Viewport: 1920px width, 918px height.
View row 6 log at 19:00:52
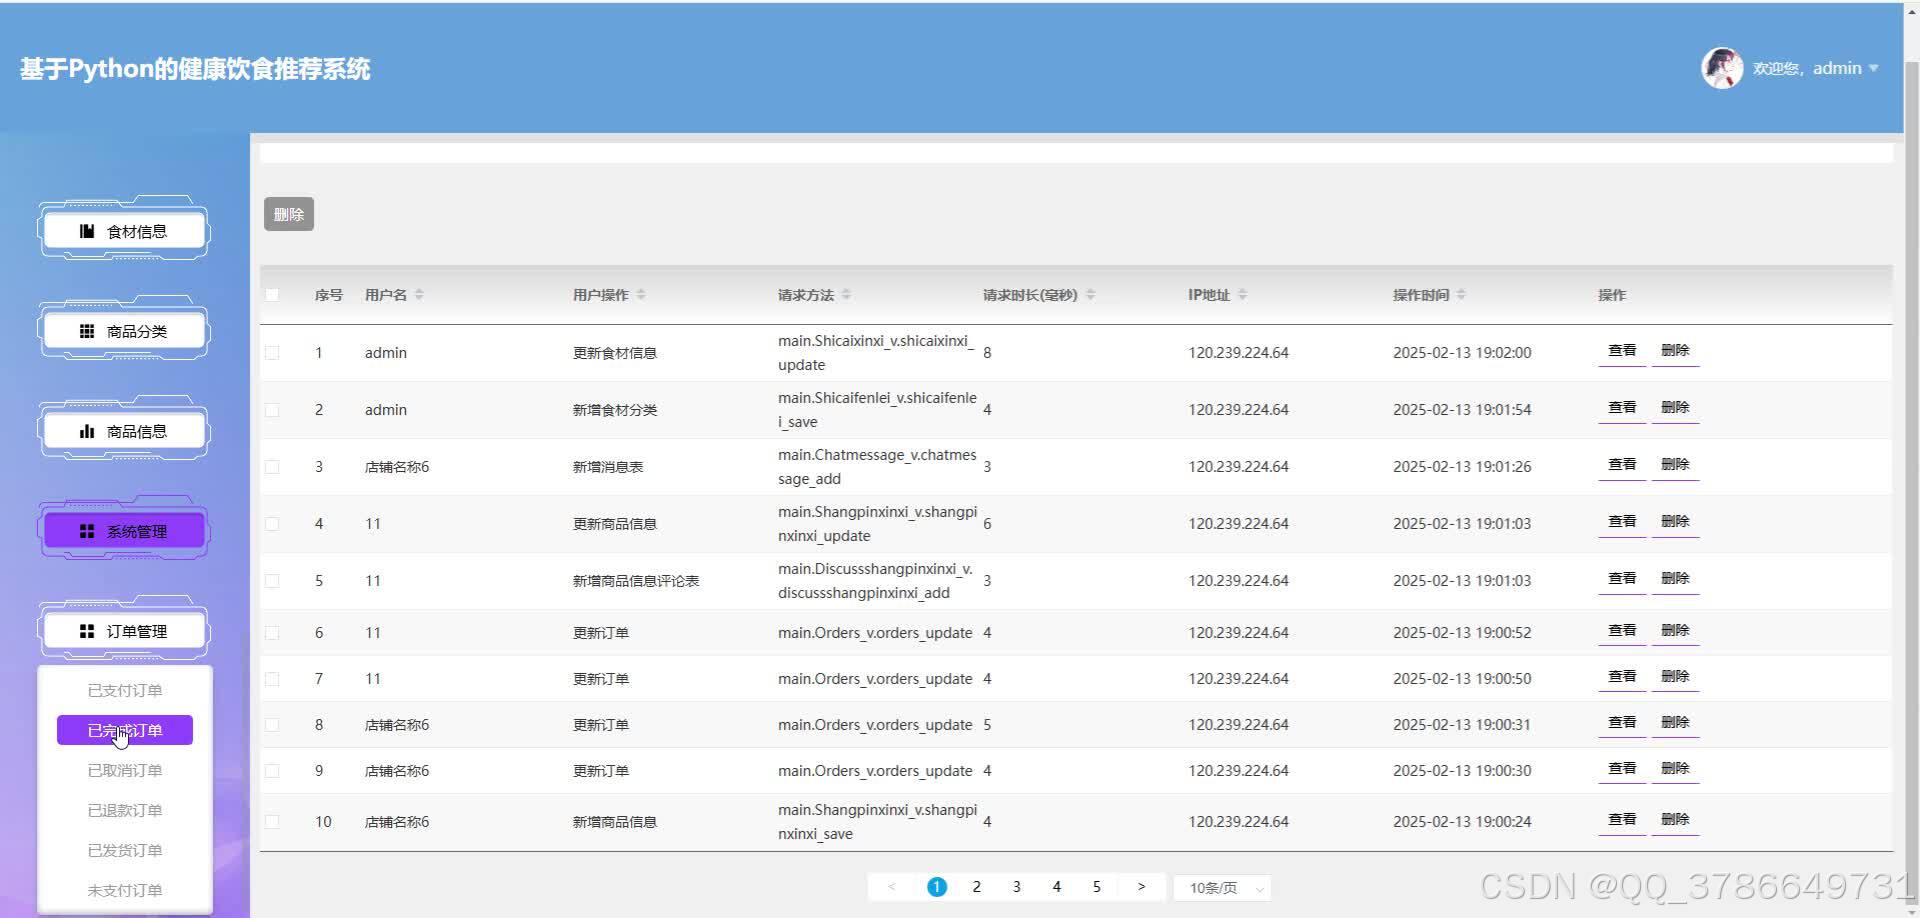(x=1622, y=631)
